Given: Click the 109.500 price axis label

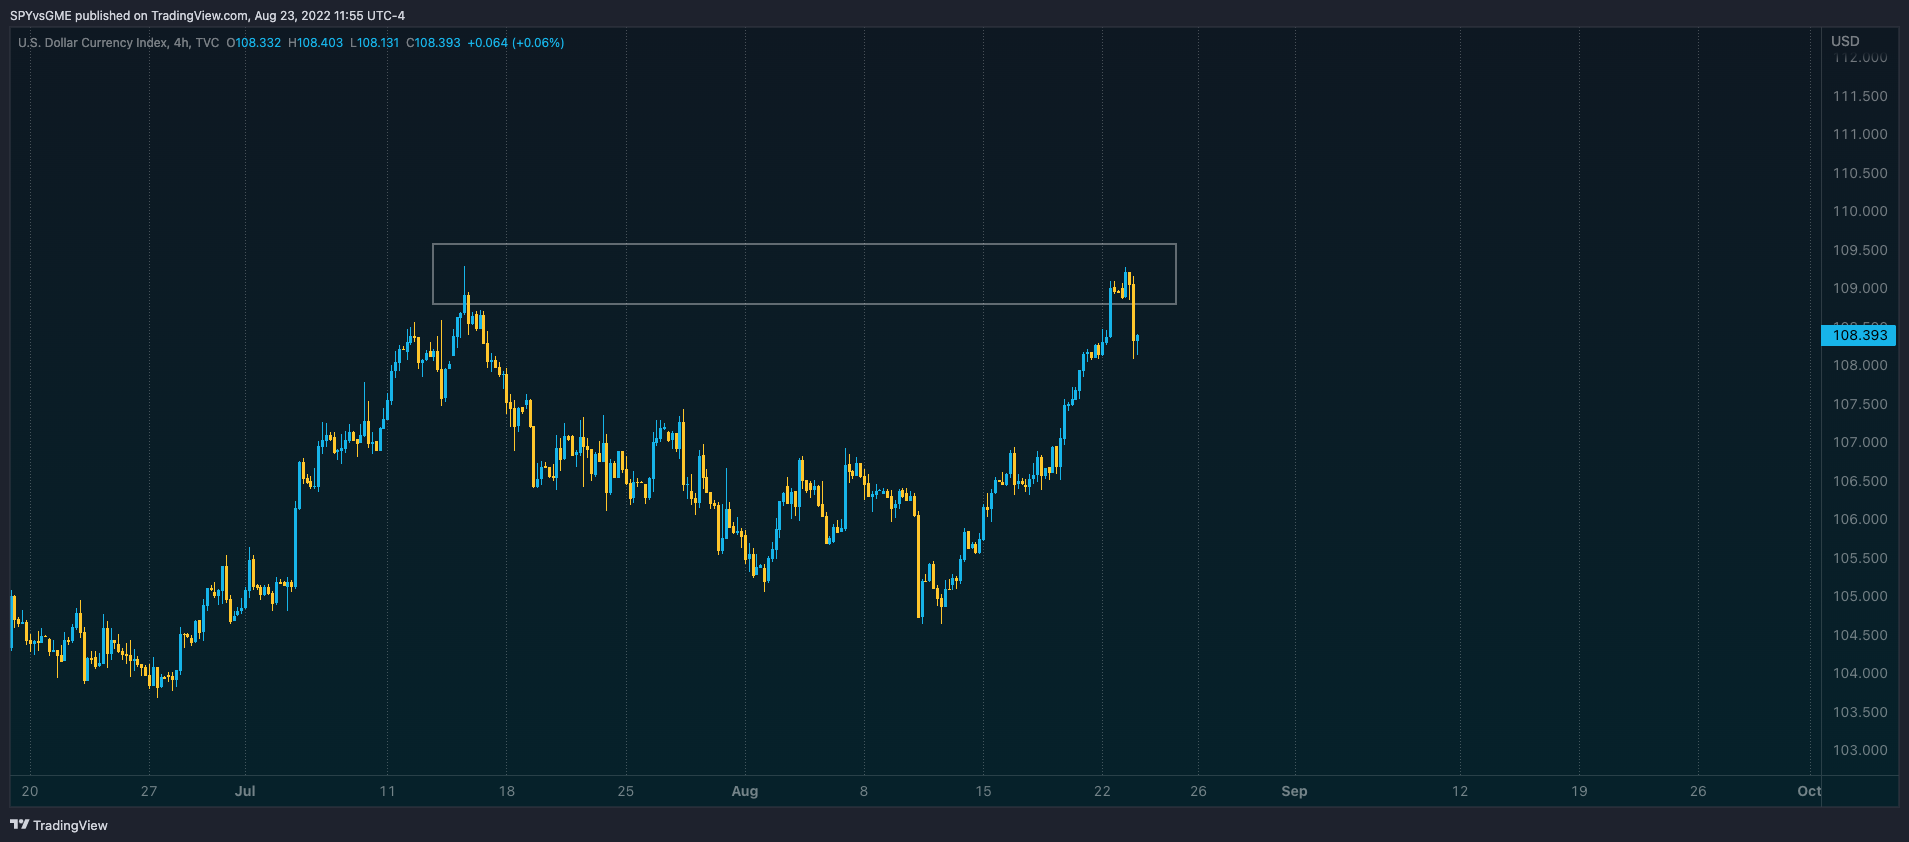Looking at the screenshot, I should (x=1860, y=250).
